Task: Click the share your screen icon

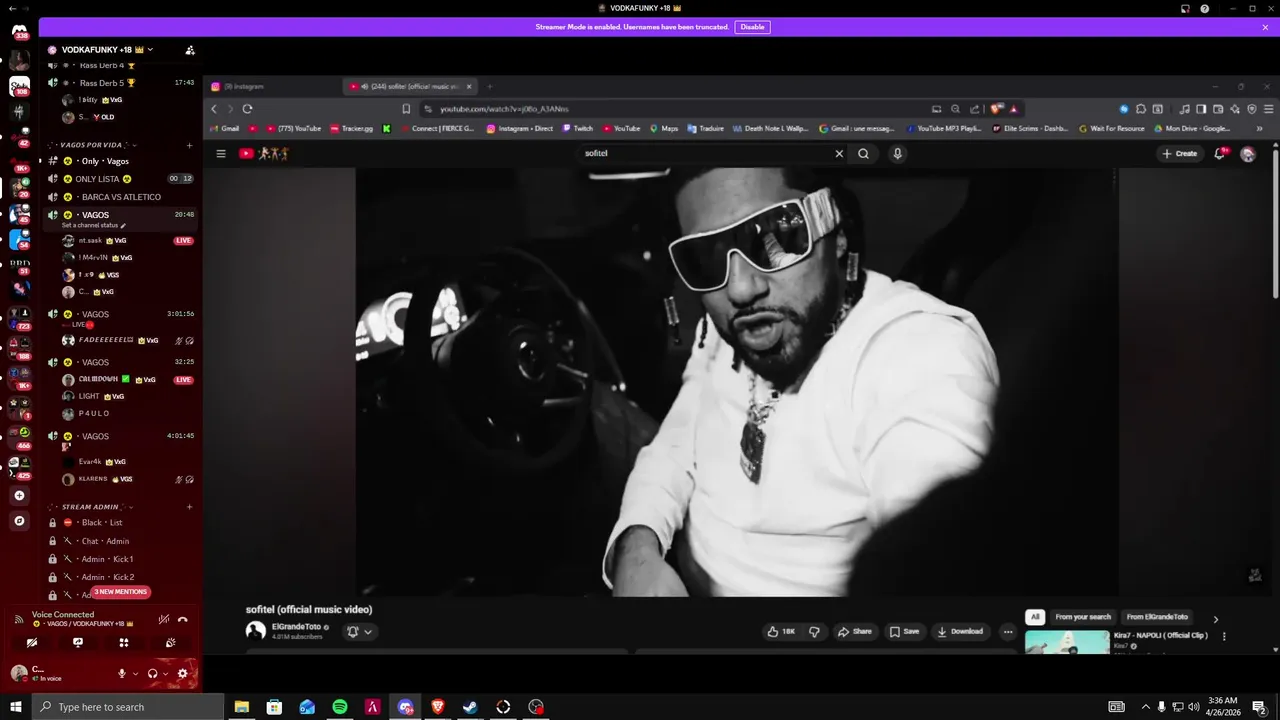Action: pos(78,643)
